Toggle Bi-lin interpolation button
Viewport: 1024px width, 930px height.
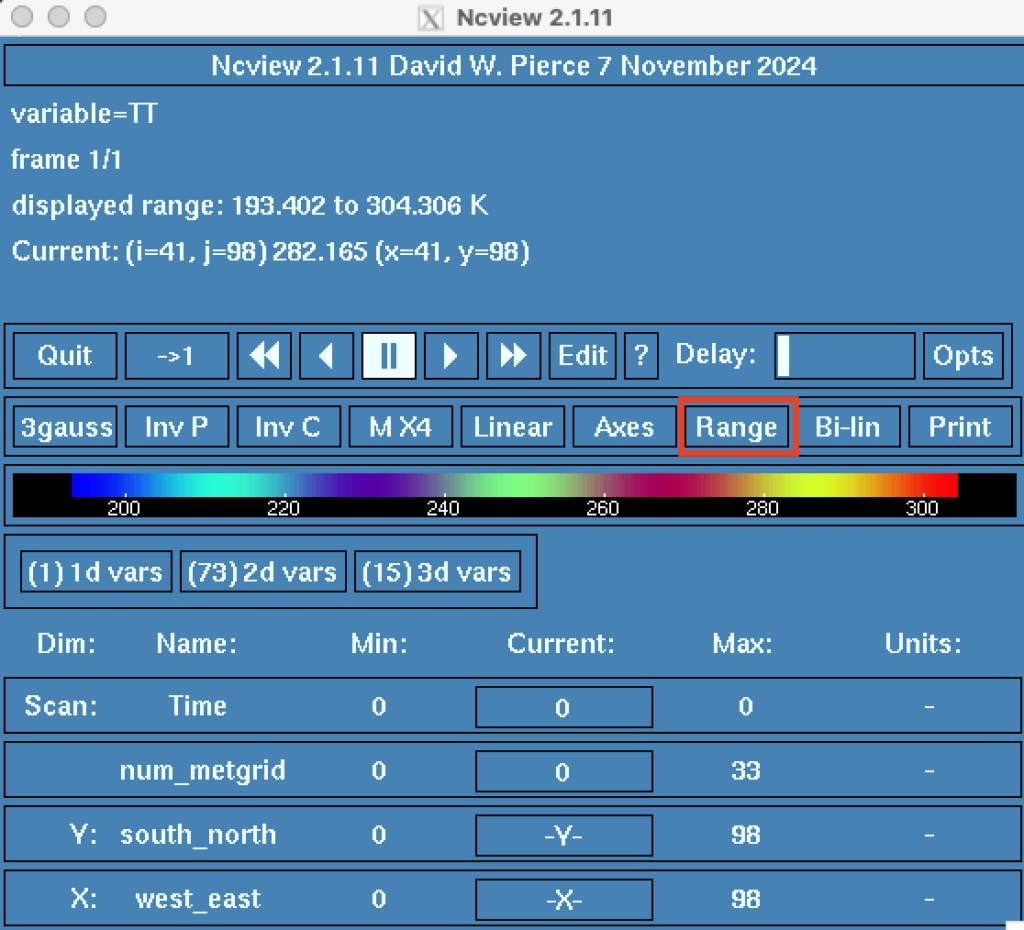point(848,427)
